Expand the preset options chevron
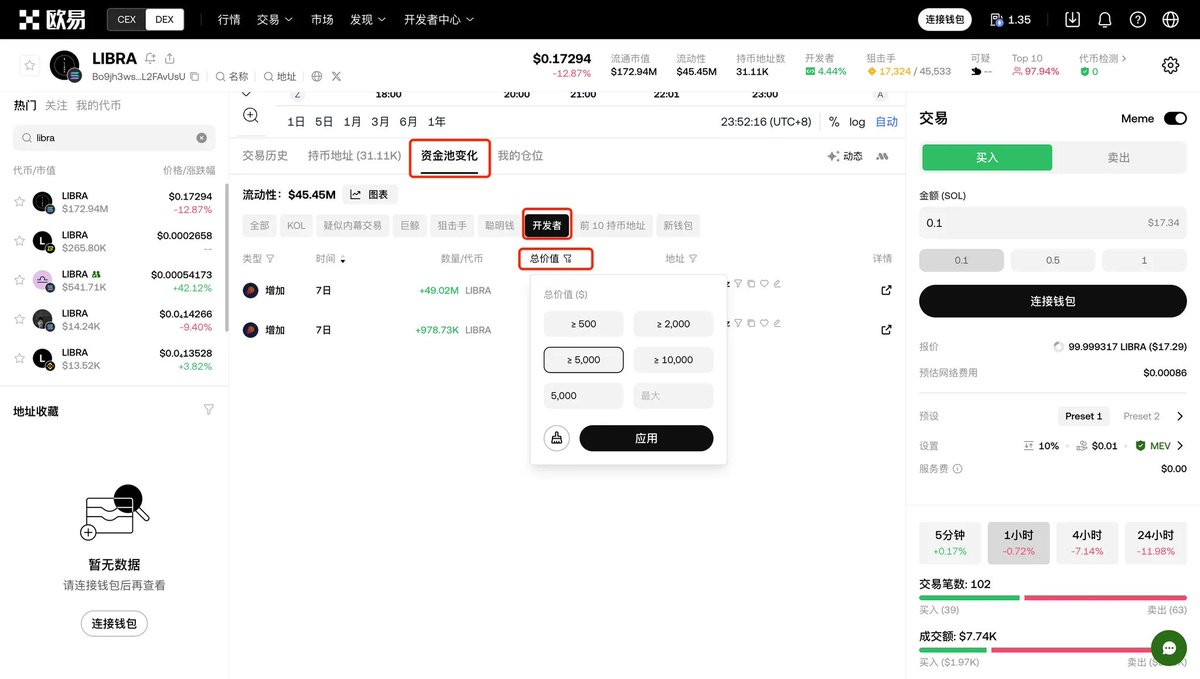Image resolution: width=1200 pixels, height=679 pixels. pos(1180,416)
